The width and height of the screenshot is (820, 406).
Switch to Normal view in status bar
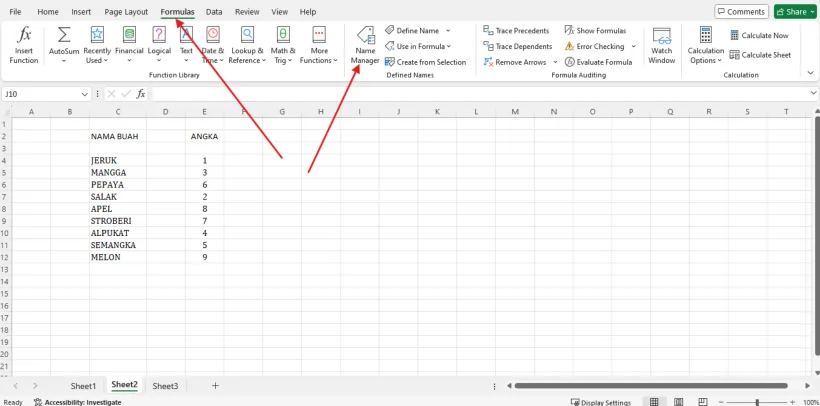(x=654, y=402)
